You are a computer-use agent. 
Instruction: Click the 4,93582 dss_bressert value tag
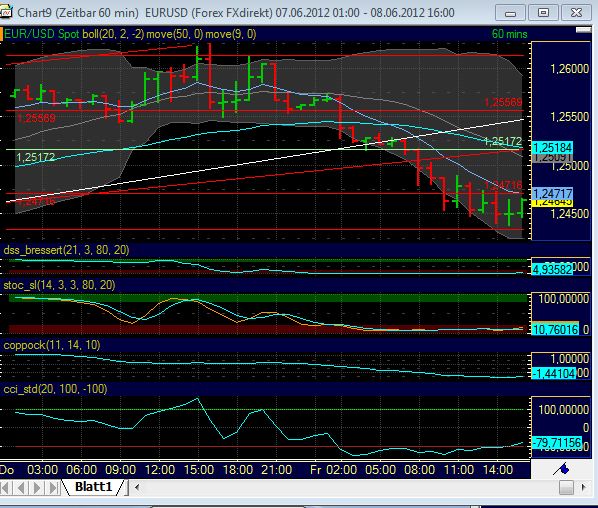point(552,270)
